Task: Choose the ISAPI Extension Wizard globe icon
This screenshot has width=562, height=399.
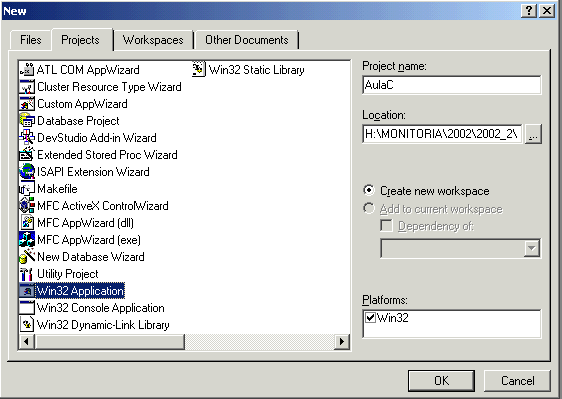Action: (27, 172)
